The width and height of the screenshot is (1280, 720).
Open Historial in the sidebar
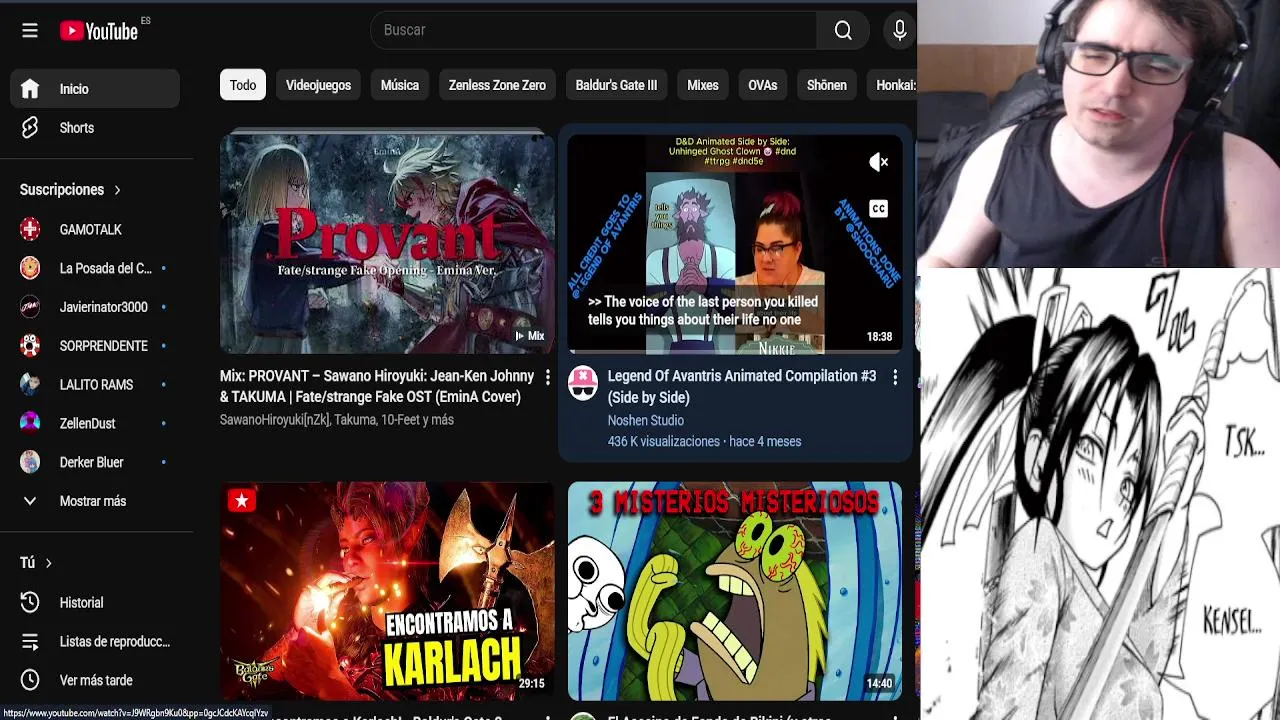[95, 603]
